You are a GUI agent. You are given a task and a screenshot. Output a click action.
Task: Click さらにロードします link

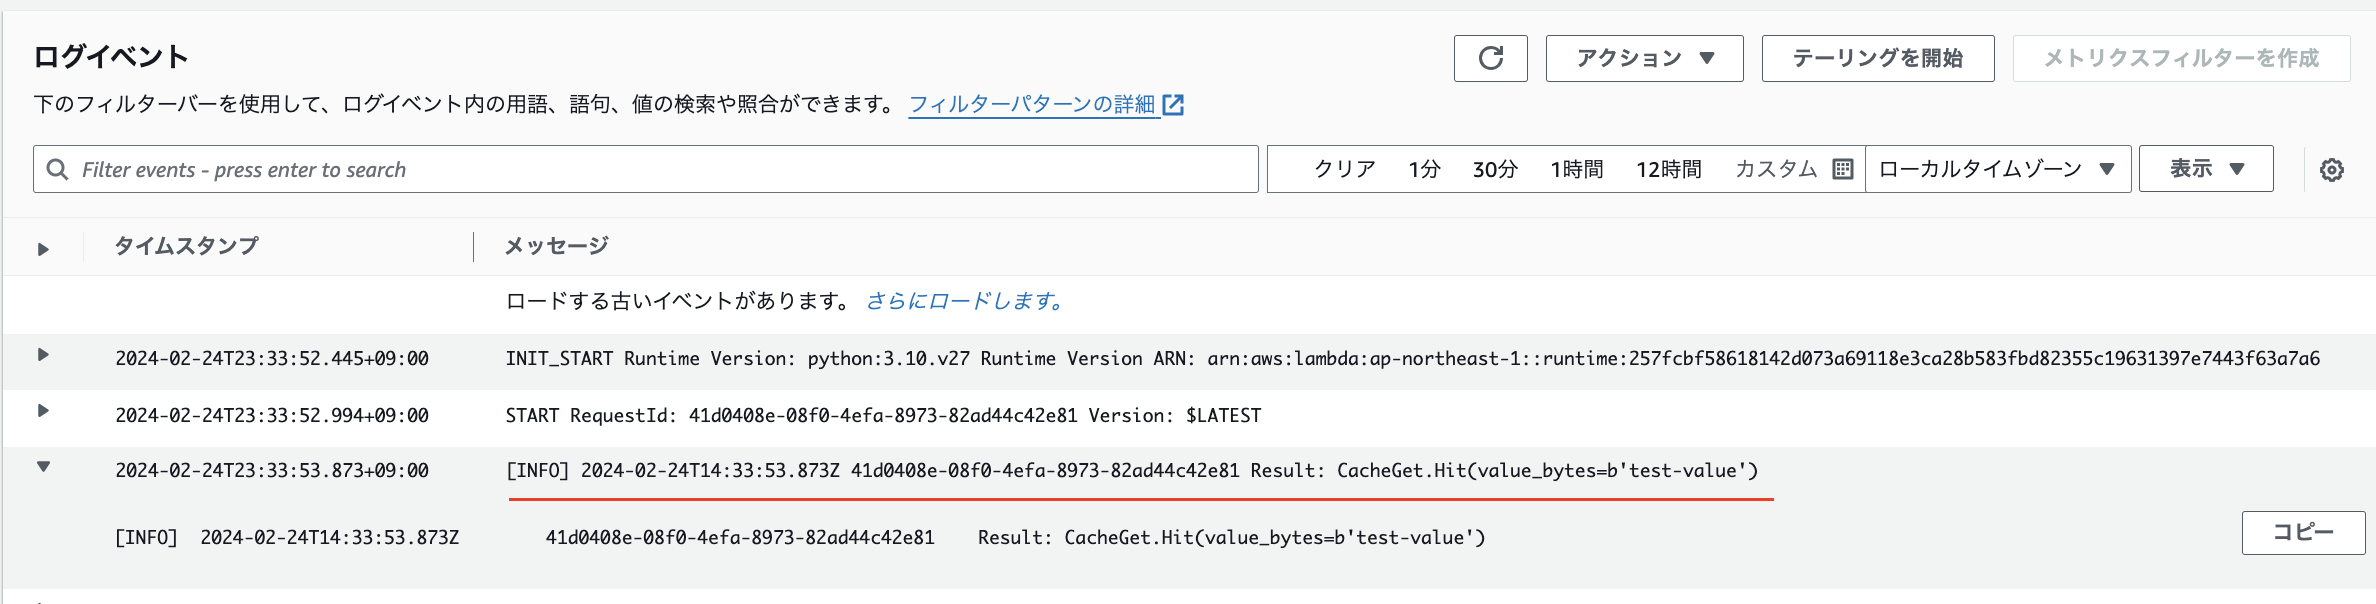coord(965,301)
